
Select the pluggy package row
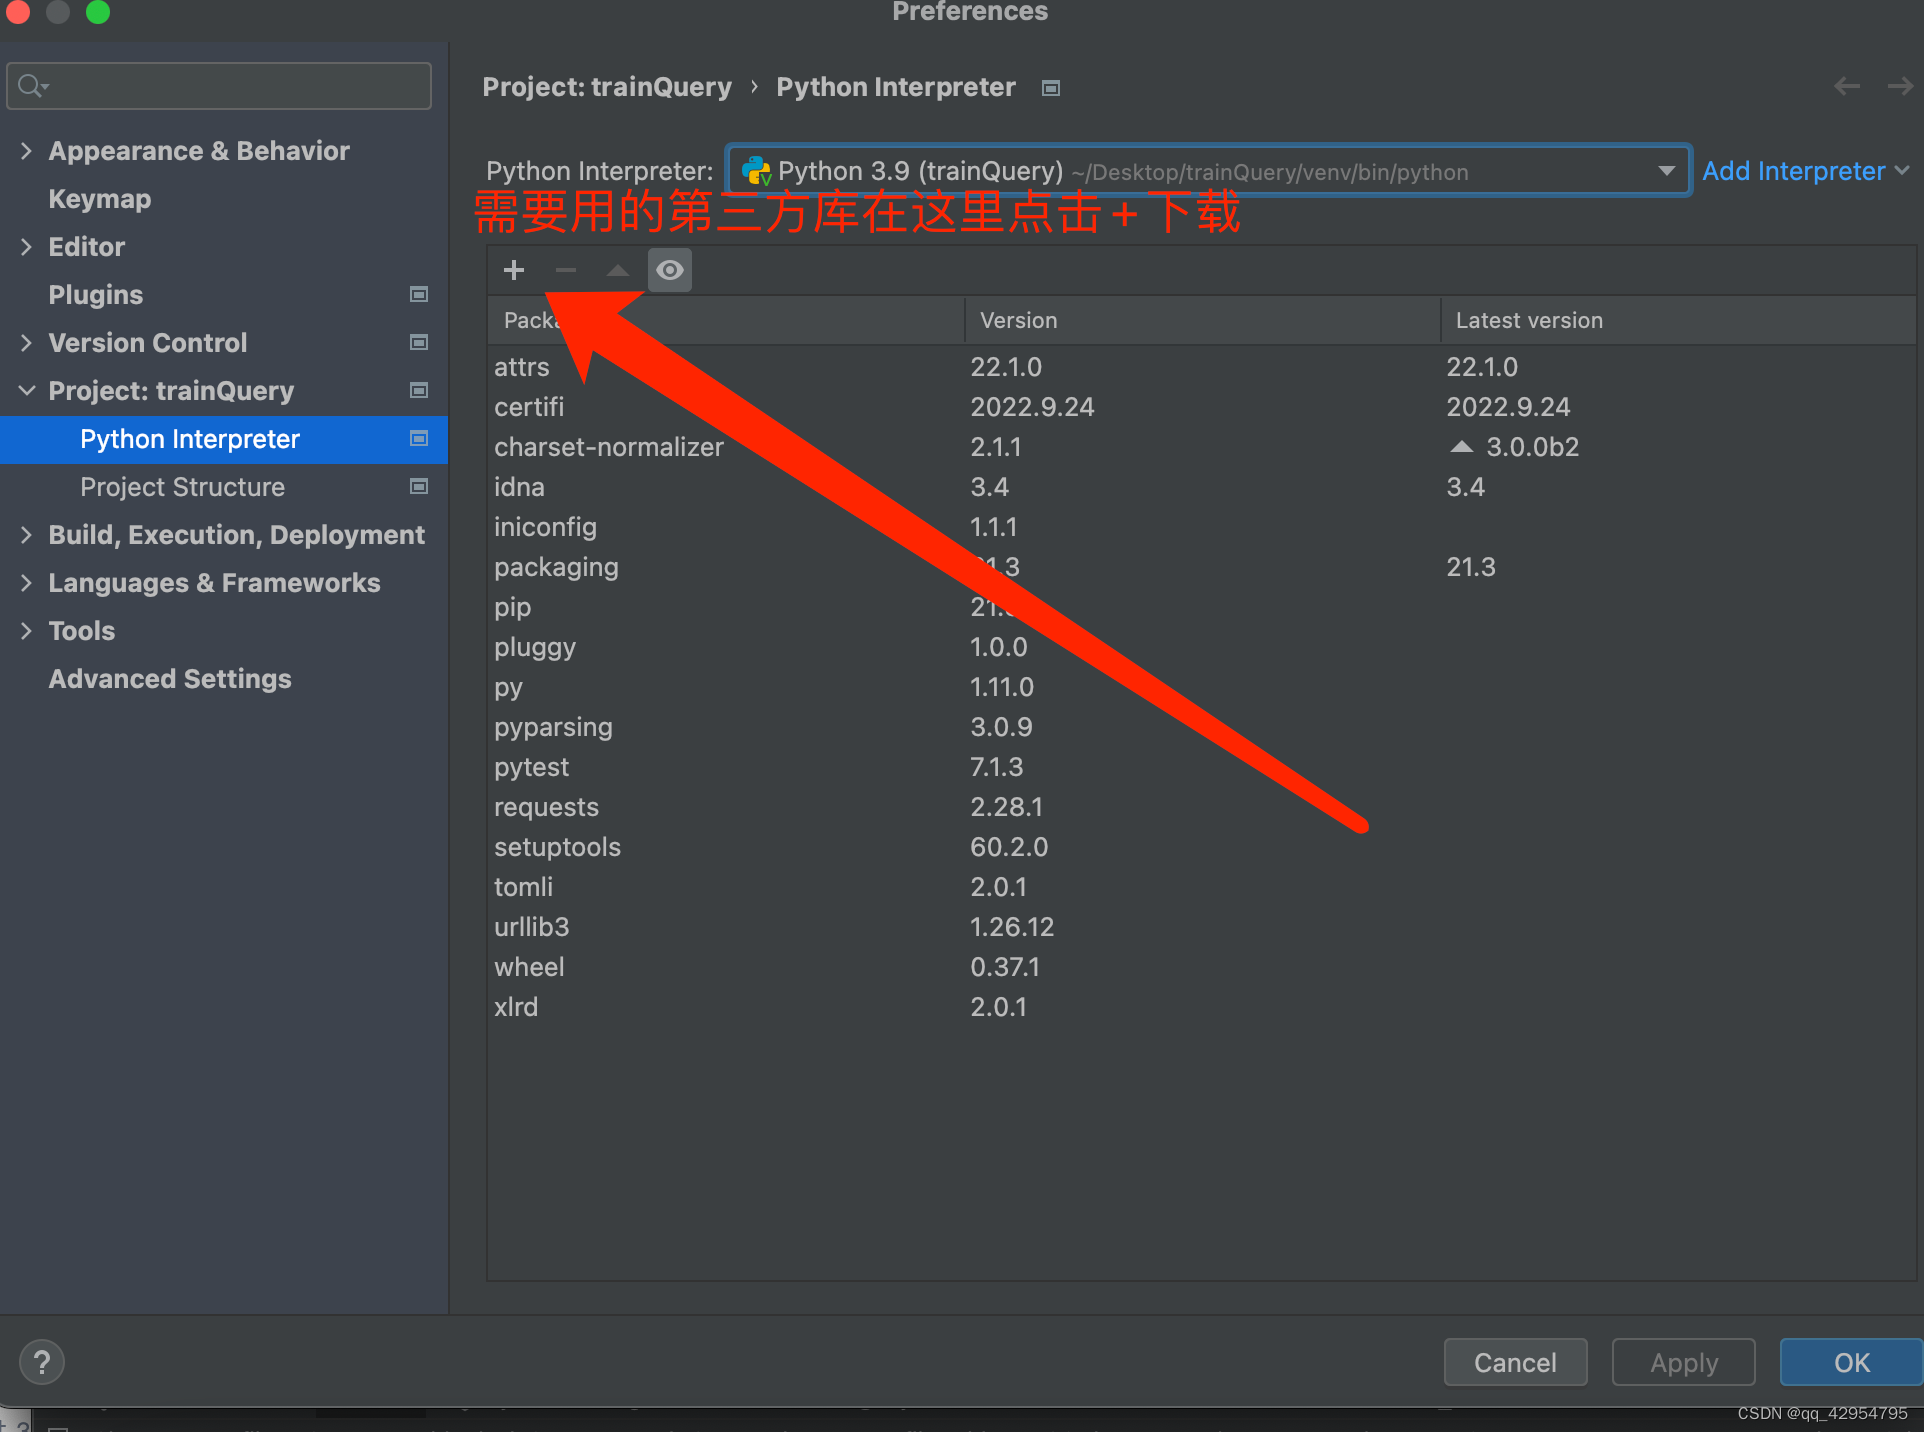(x=1201, y=647)
